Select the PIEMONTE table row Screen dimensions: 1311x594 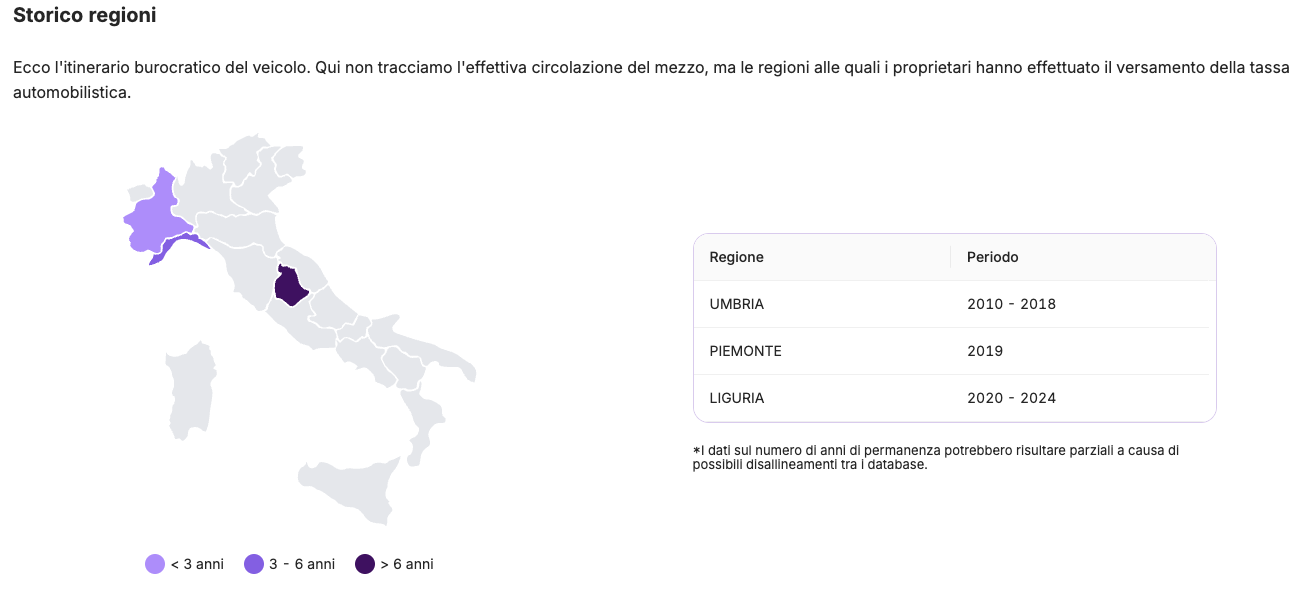point(955,351)
